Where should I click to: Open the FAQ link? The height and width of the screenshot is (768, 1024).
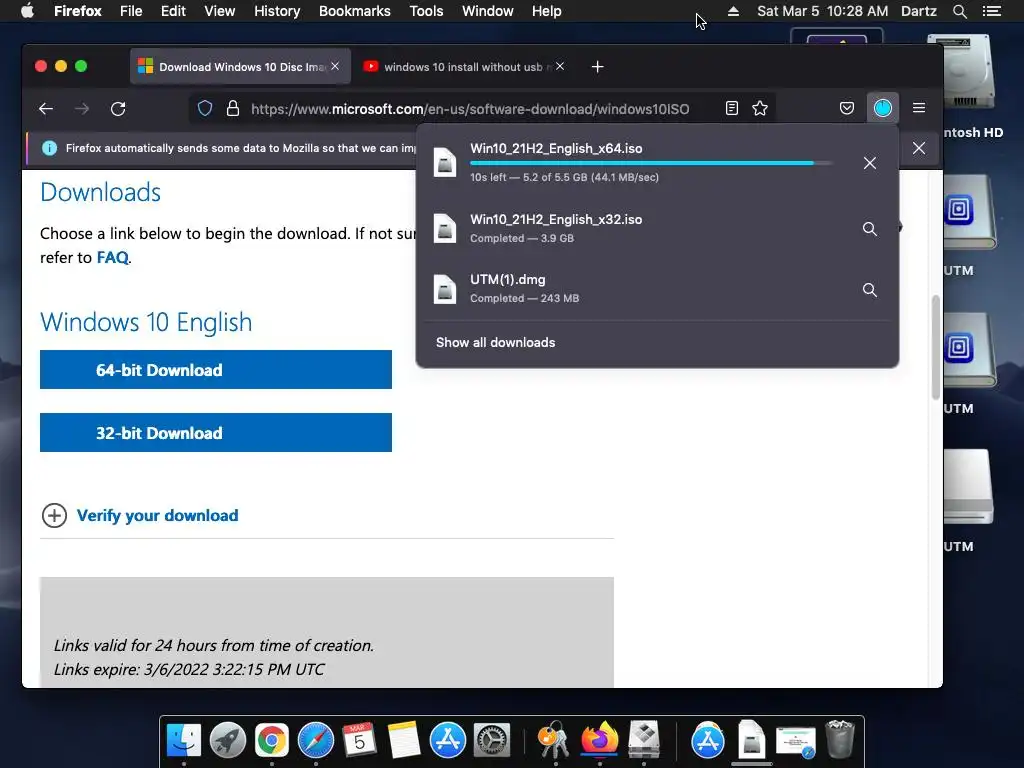pos(112,257)
